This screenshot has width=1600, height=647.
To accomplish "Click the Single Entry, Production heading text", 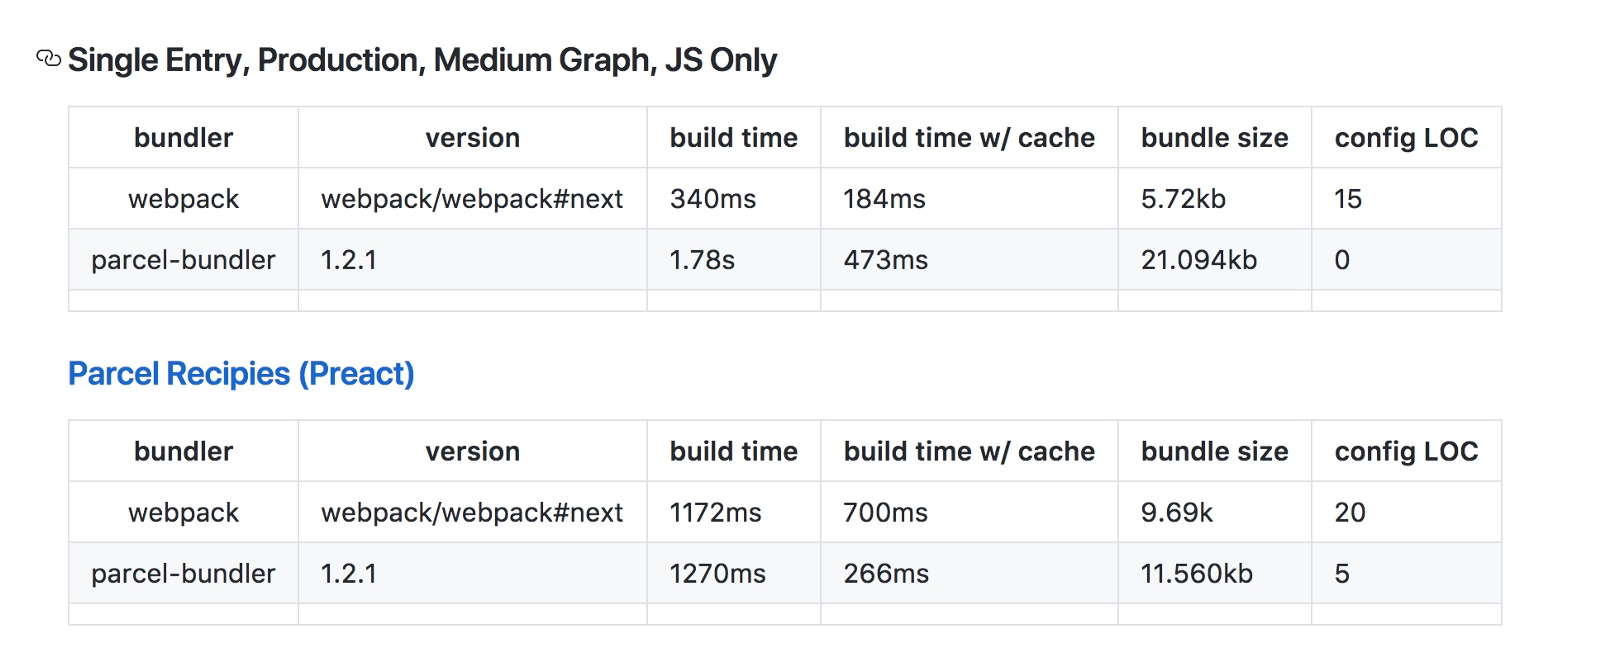I will click(422, 60).
